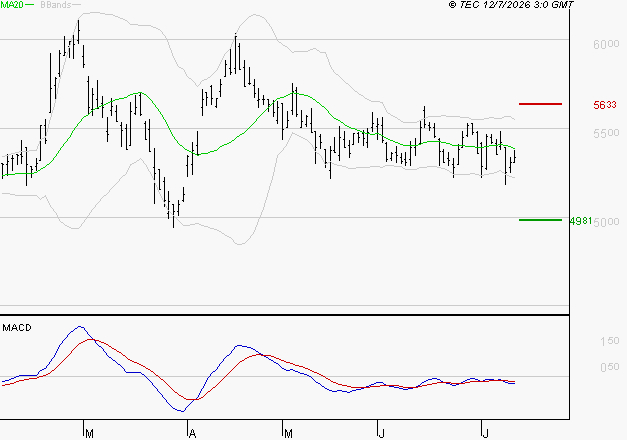Viewport: 627px width, 440px height.
Task: Click the 5633 resistance price label
Action: pos(605,105)
